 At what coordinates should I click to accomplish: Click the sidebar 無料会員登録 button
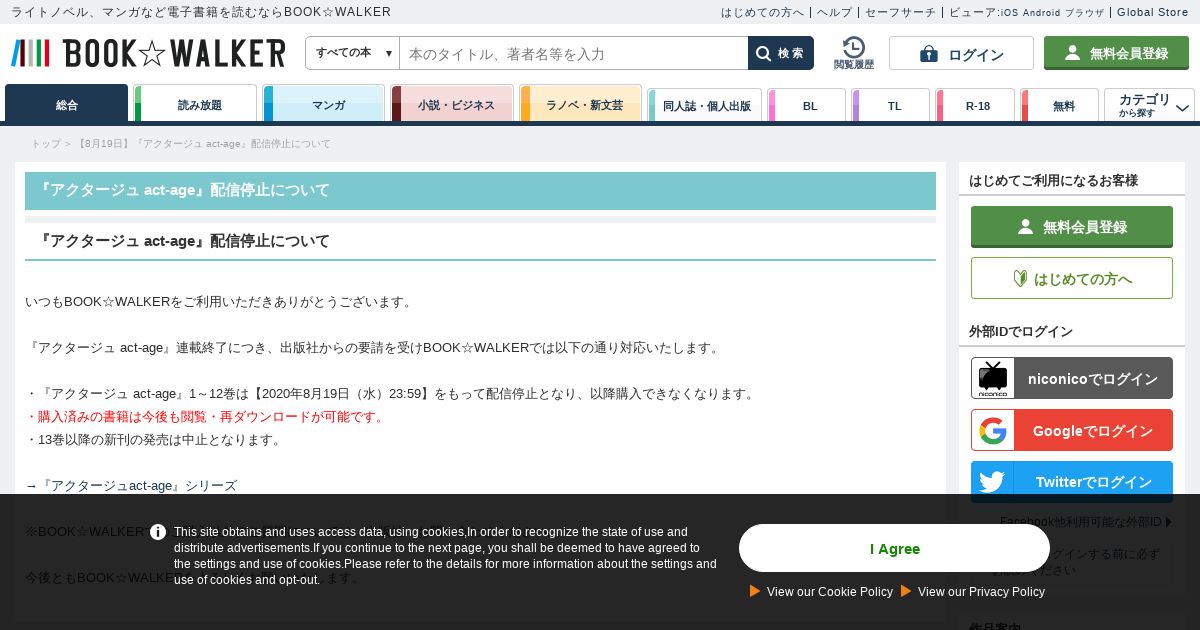point(1072,227)
